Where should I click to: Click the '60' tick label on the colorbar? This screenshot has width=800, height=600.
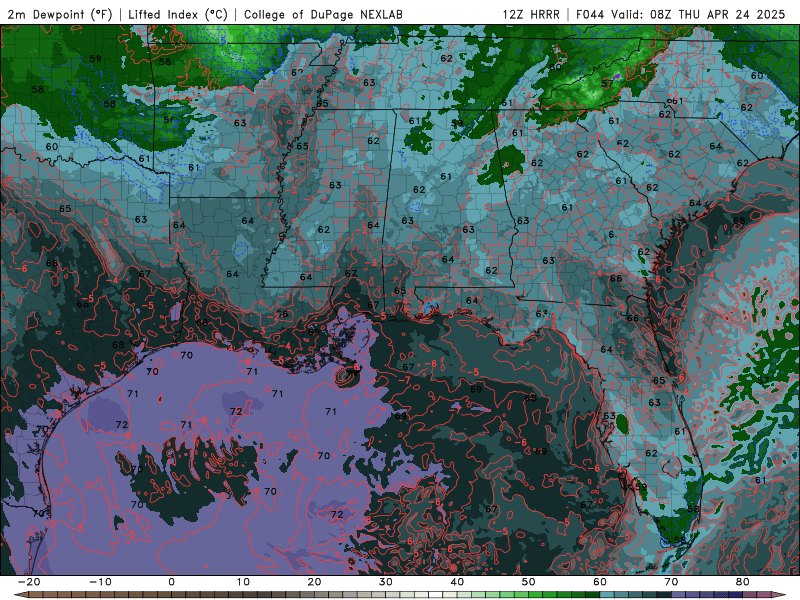[600, 582]
